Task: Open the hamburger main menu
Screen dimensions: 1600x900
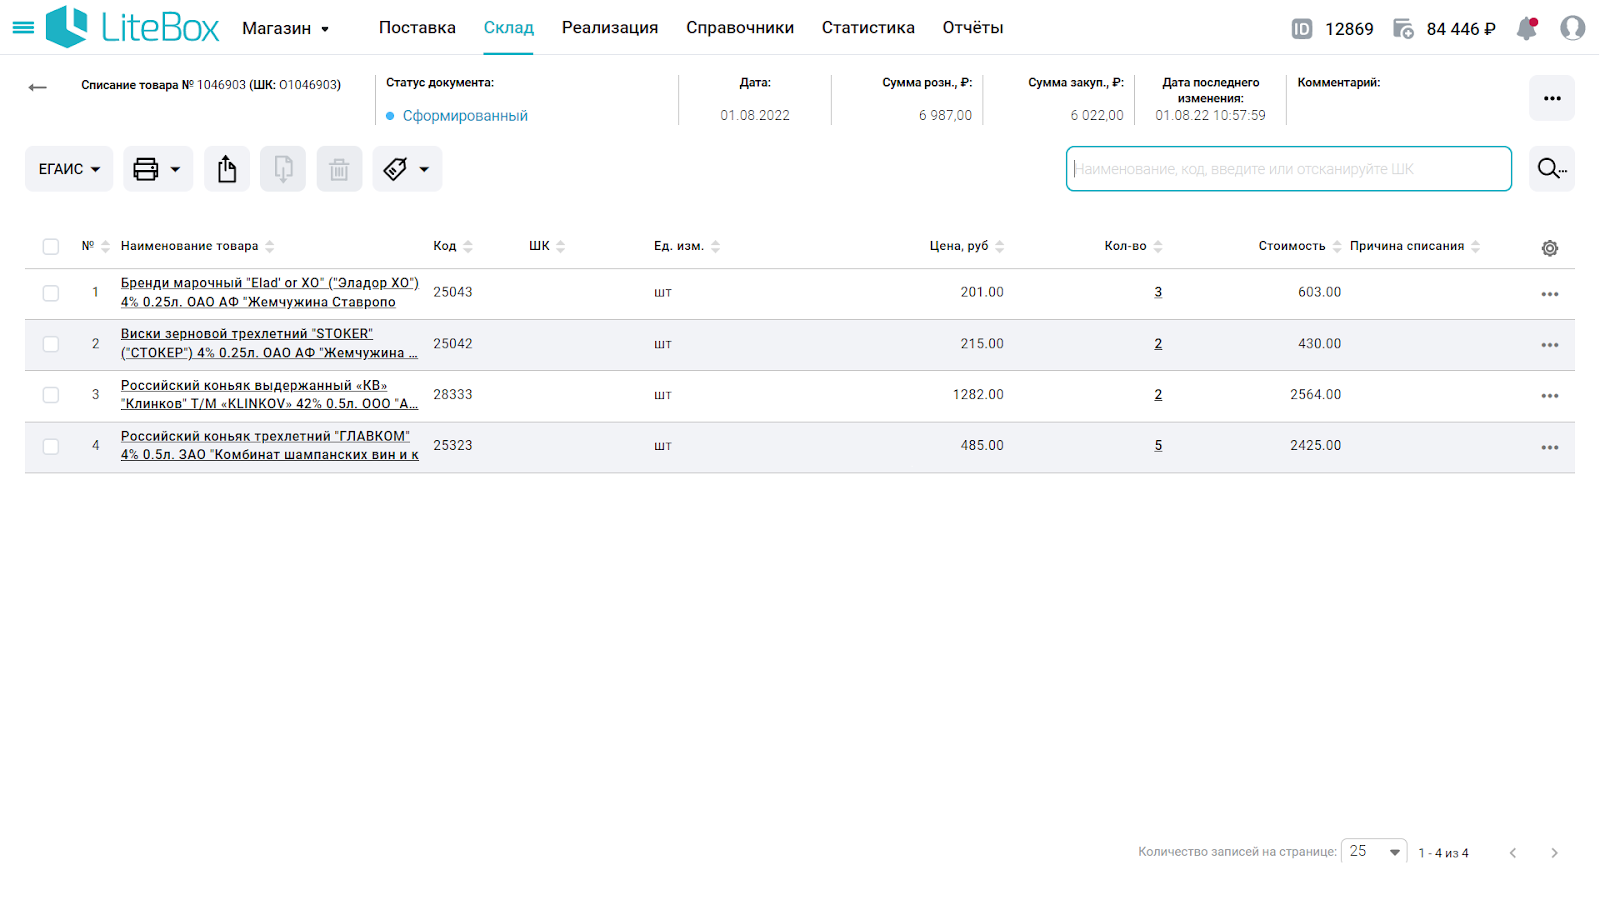Action: pos(23,28)
